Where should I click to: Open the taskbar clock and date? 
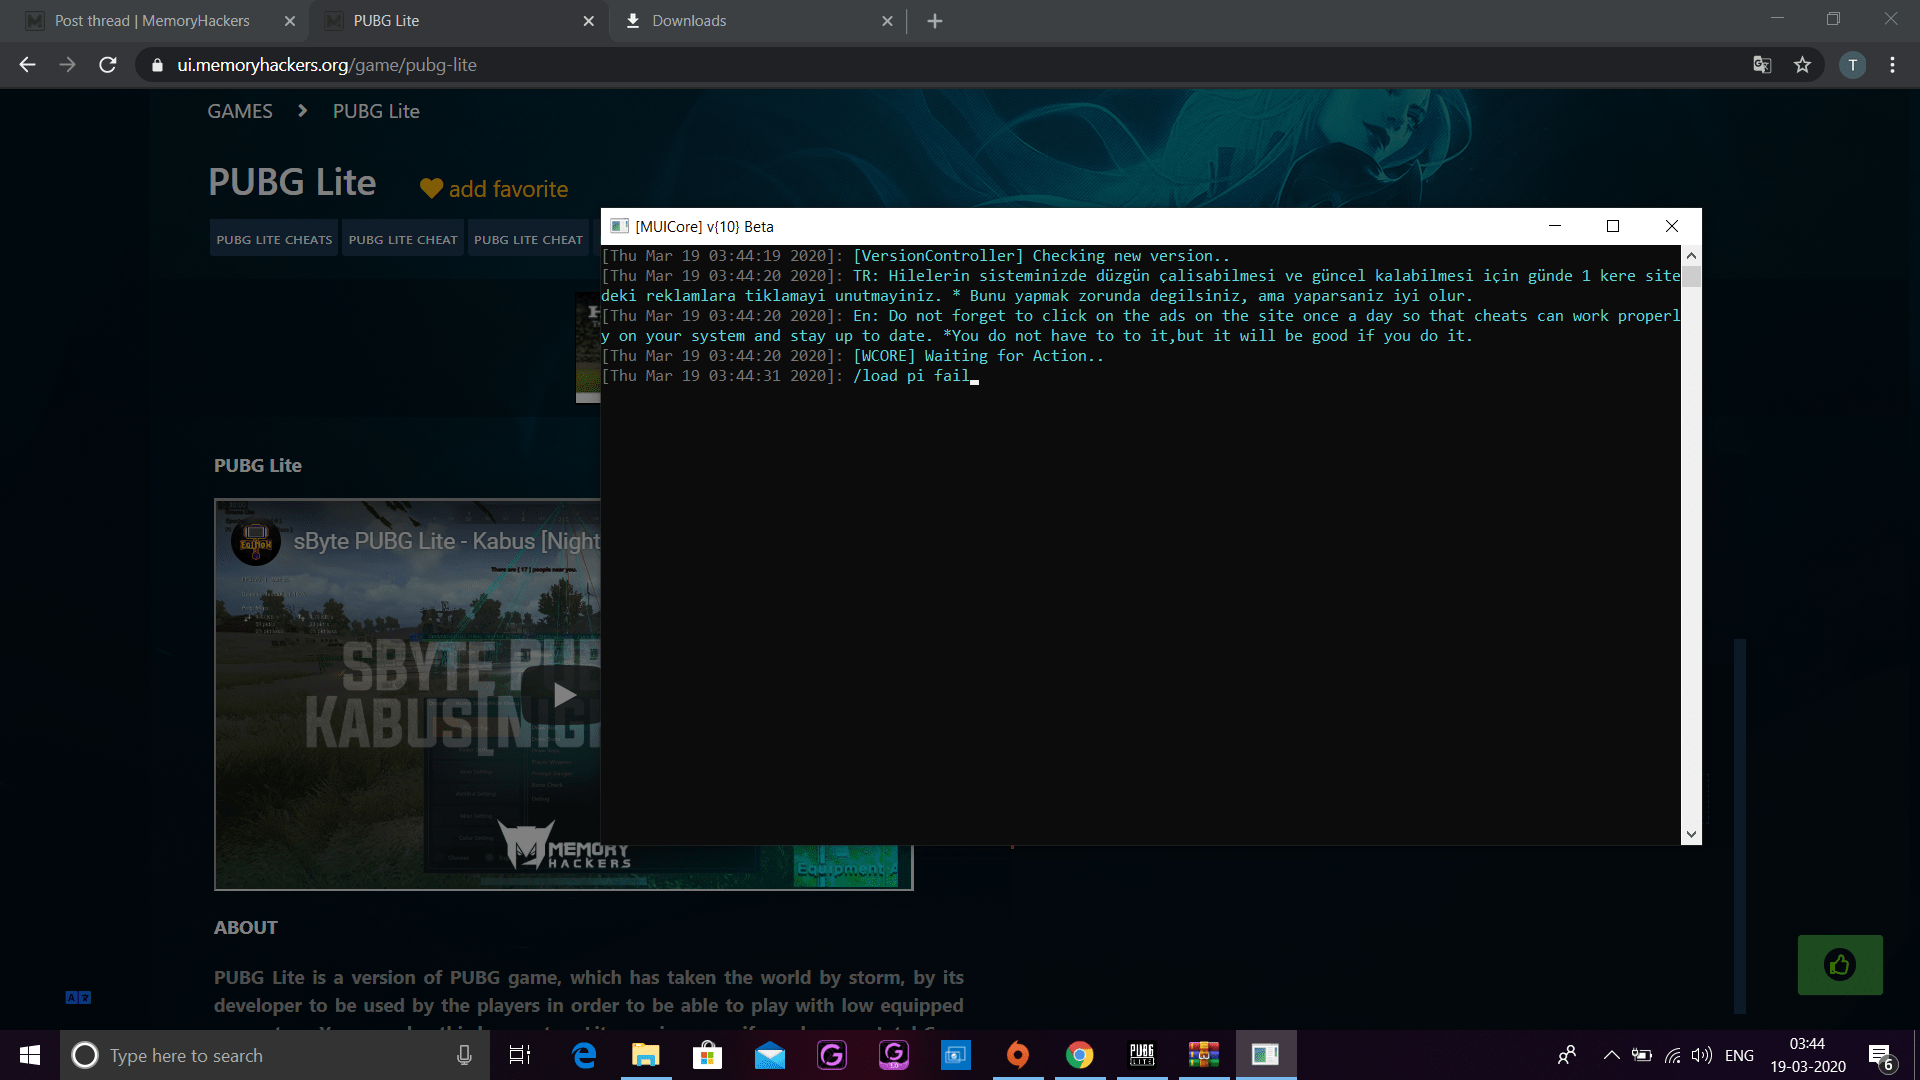tap(1808, 1055)
